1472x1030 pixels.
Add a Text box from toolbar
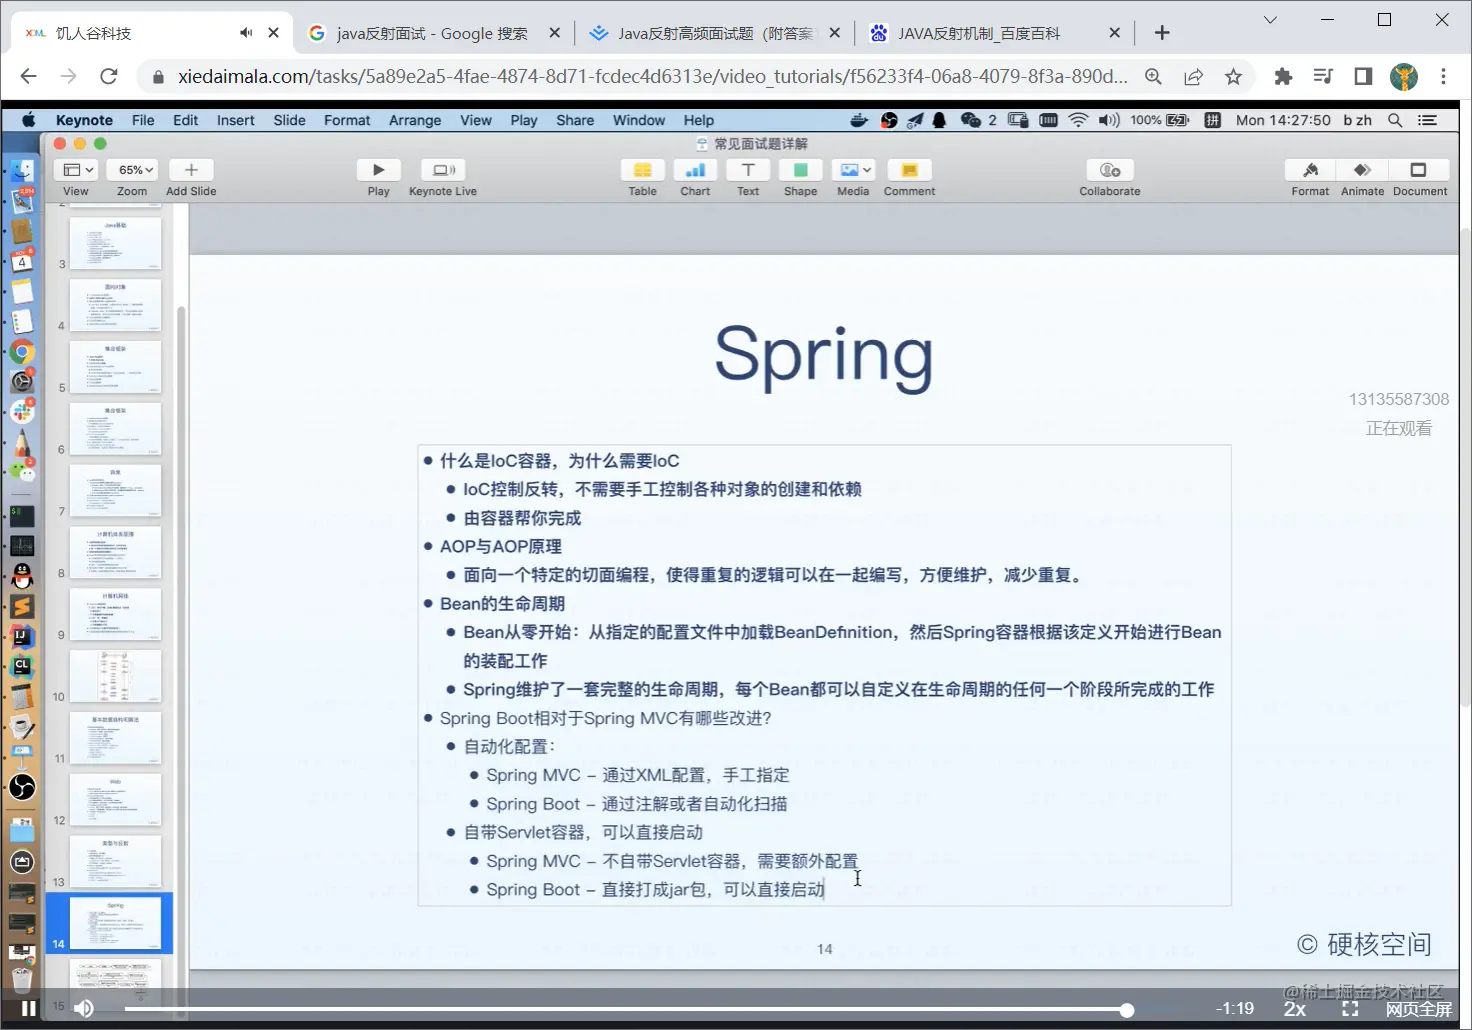748,170
